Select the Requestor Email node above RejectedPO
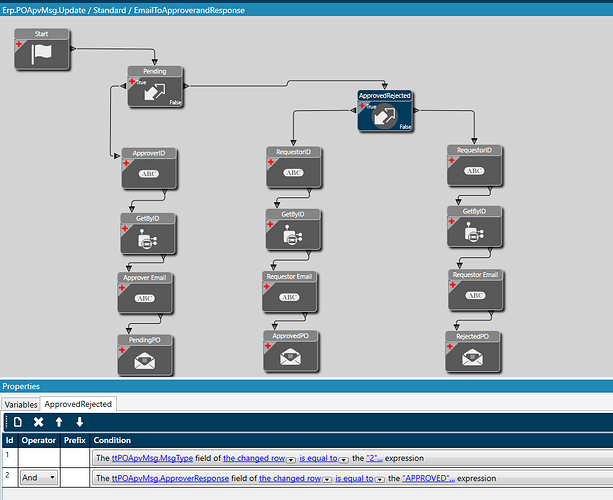Screen dimensions: 613x500 [x=475, y=290]
